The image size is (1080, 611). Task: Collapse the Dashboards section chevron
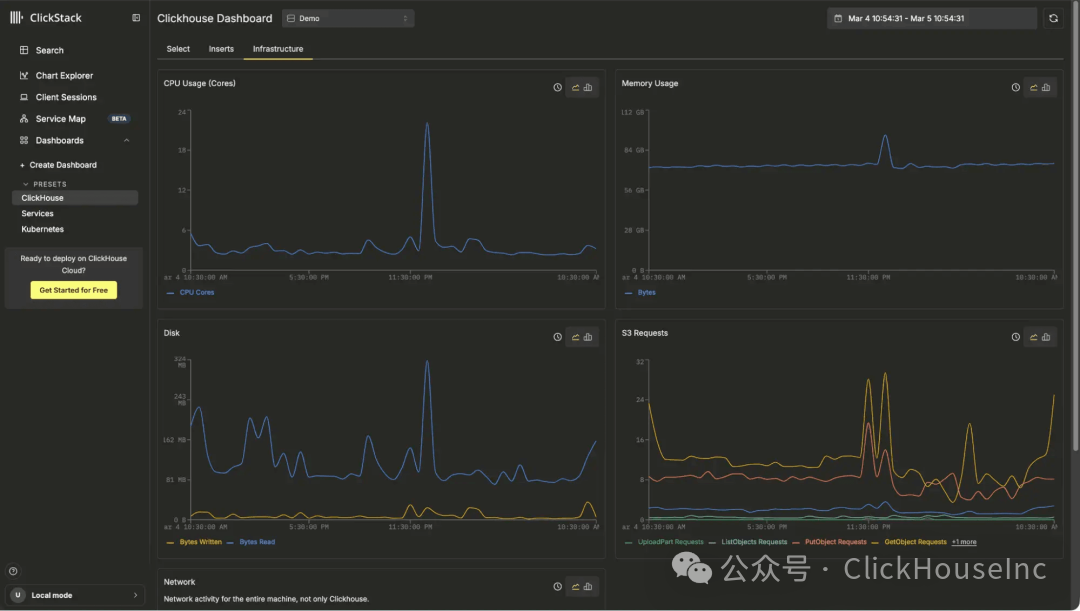click(127, 141)
